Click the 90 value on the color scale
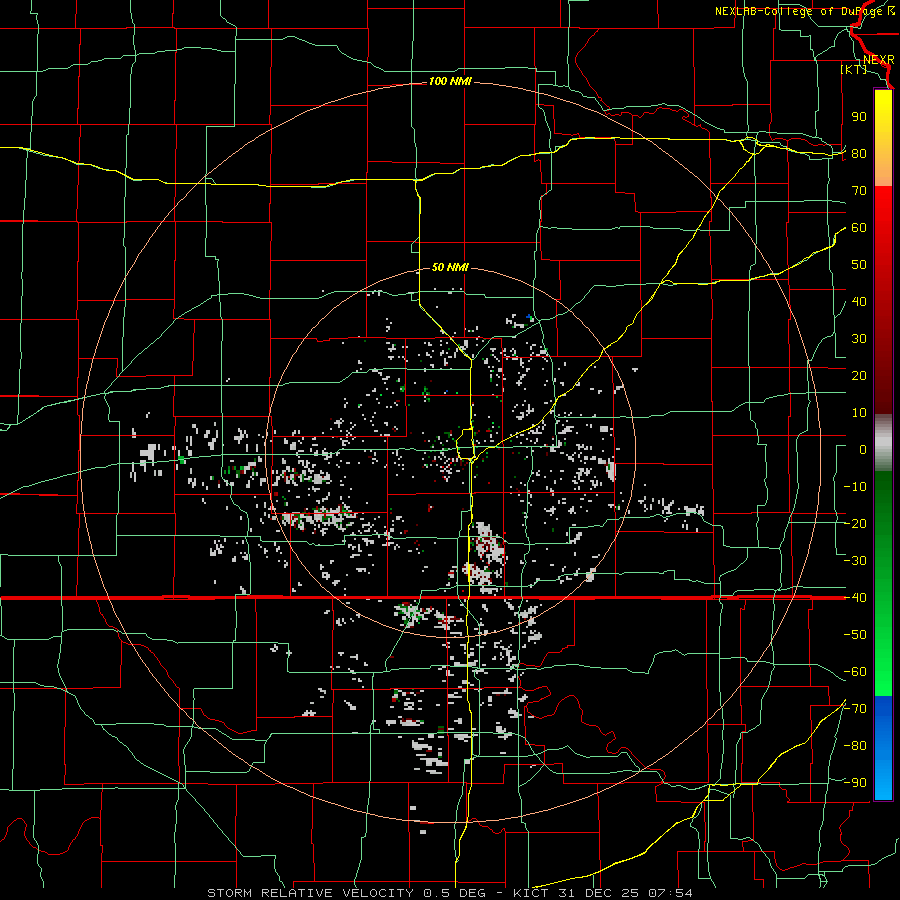 859,117
